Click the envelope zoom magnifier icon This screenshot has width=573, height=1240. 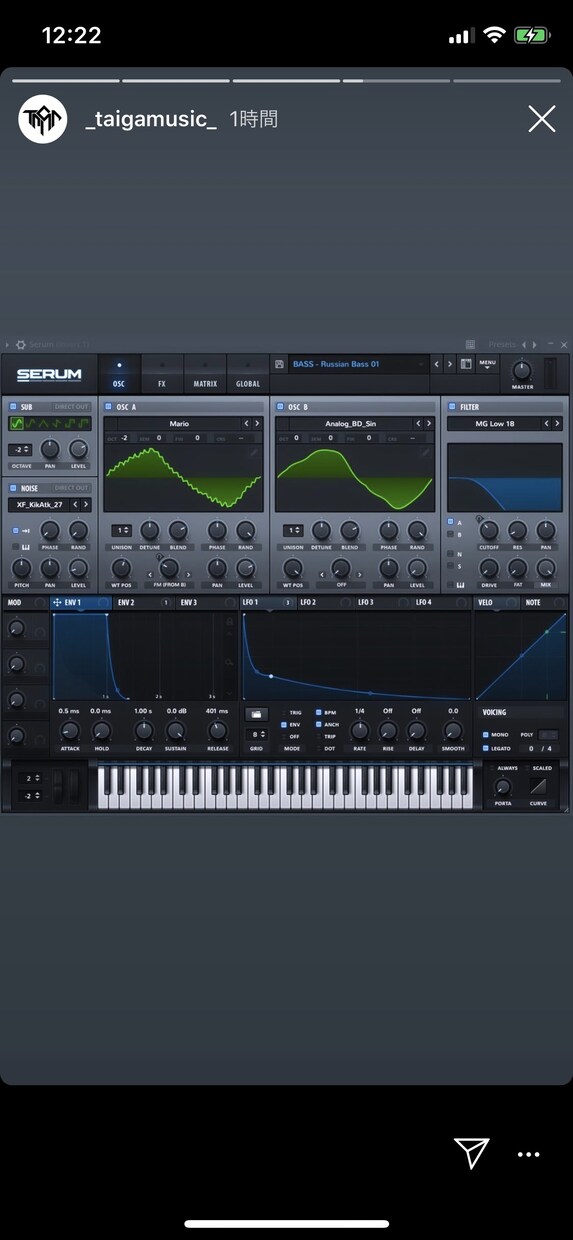pyautogui.click(x=231, y=661)
